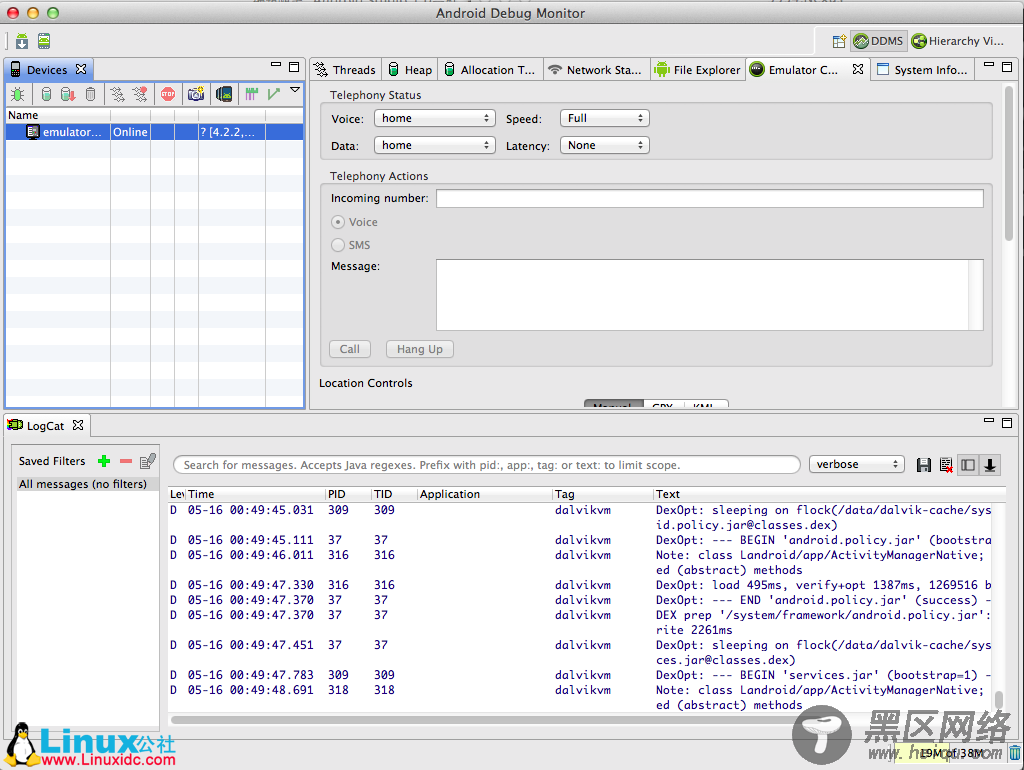
Task: Click the Incoming number field
Action: coord(709,199)
